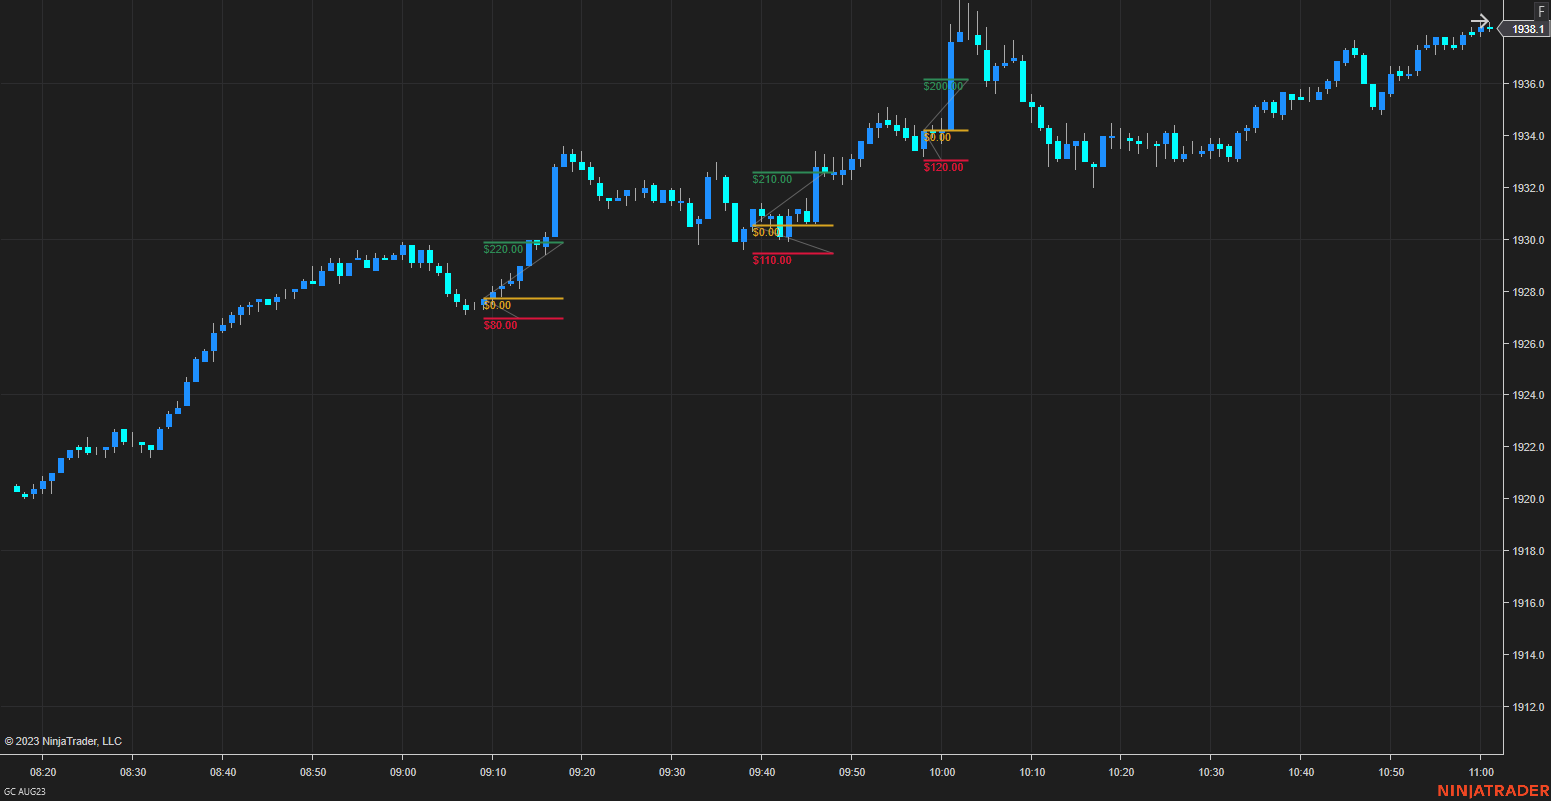Select the green $210.00 profit target label
1551x801 pixels.
click(772, 179)
